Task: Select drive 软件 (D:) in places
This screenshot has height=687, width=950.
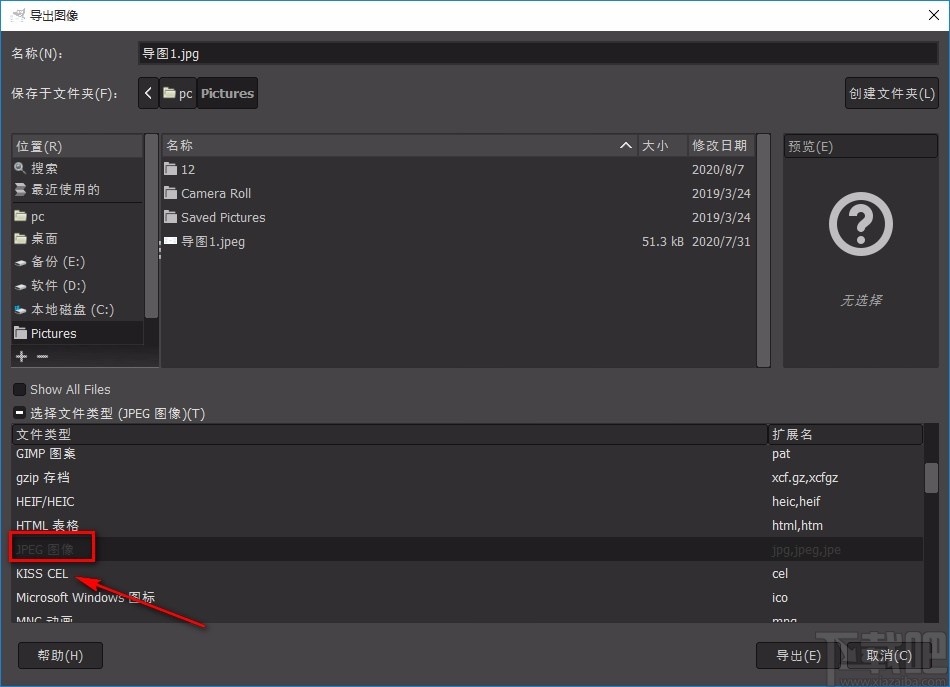Action: click(x=77, y=285)
